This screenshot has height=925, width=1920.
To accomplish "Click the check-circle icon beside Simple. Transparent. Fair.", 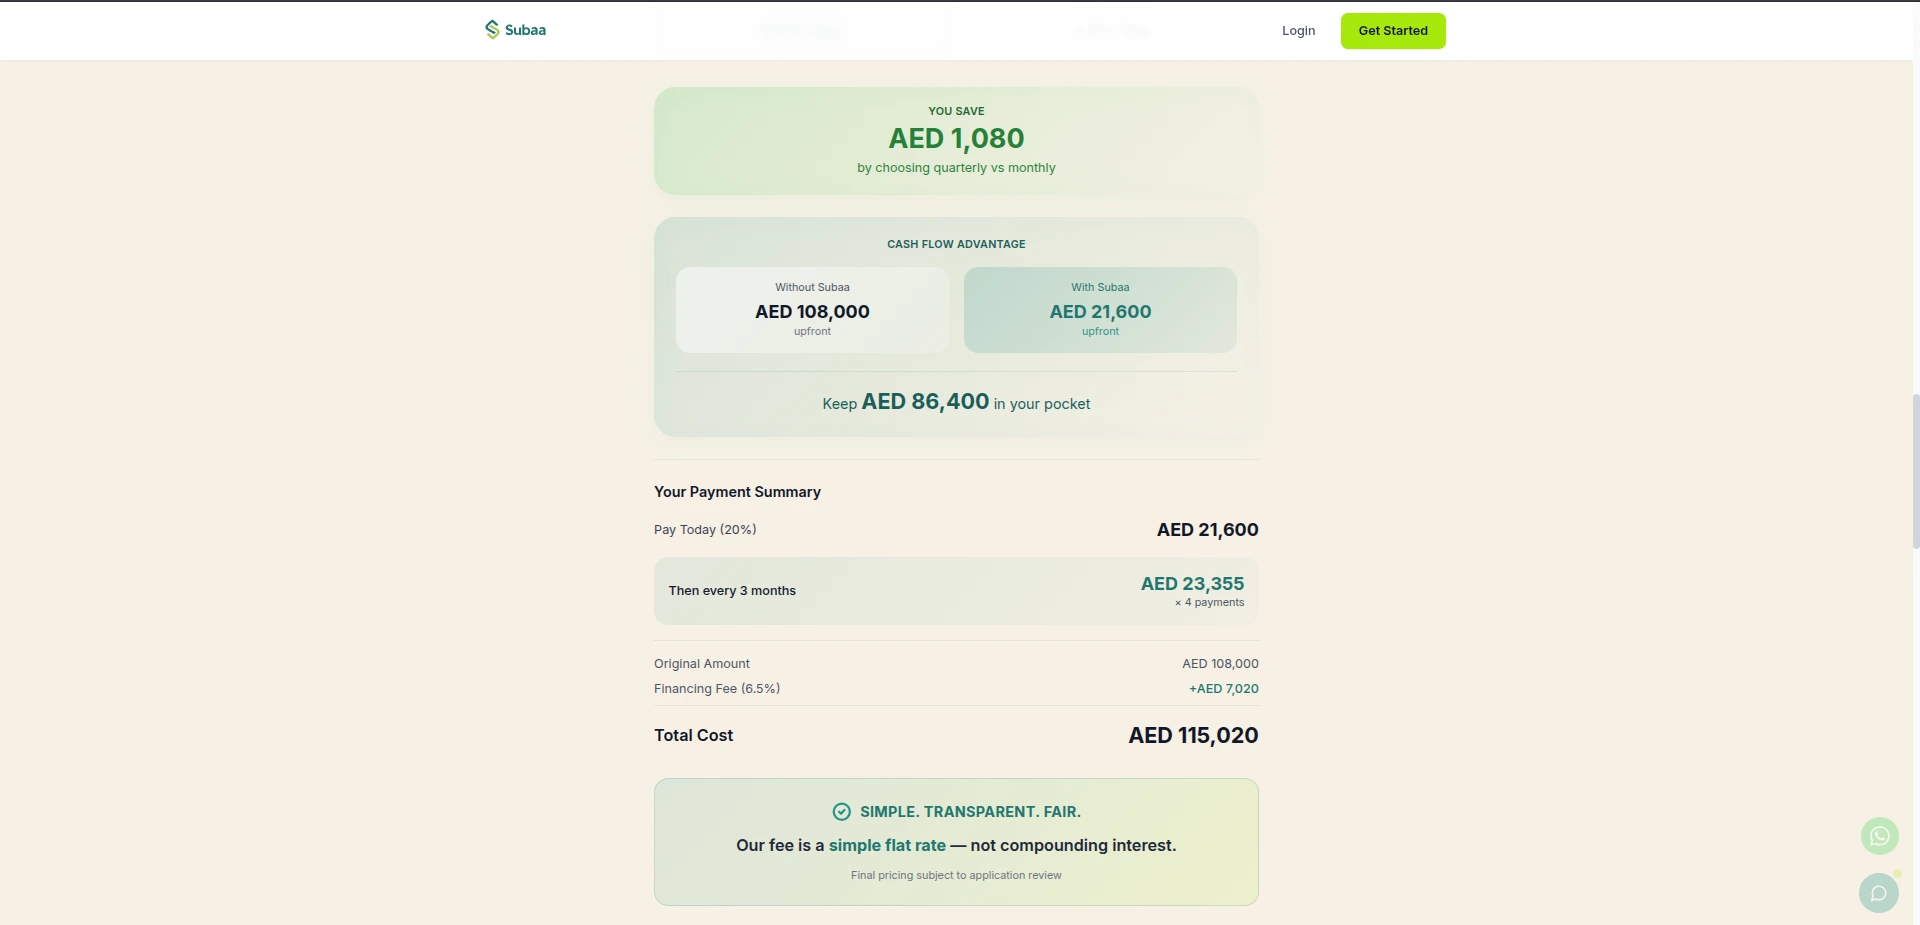I will 842,812.
